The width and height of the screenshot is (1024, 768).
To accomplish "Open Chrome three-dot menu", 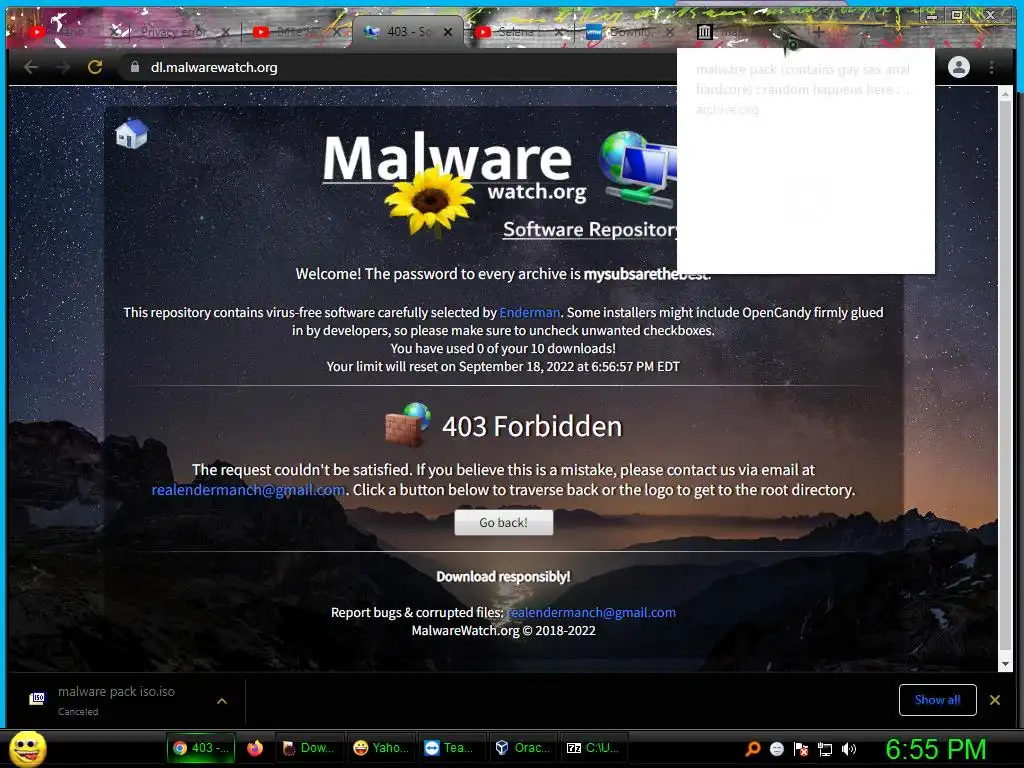I will tap(991, 67).
